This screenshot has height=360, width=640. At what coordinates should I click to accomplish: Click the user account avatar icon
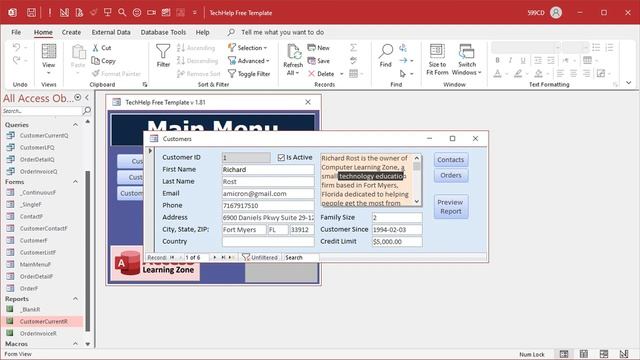(x=556, y=13)
